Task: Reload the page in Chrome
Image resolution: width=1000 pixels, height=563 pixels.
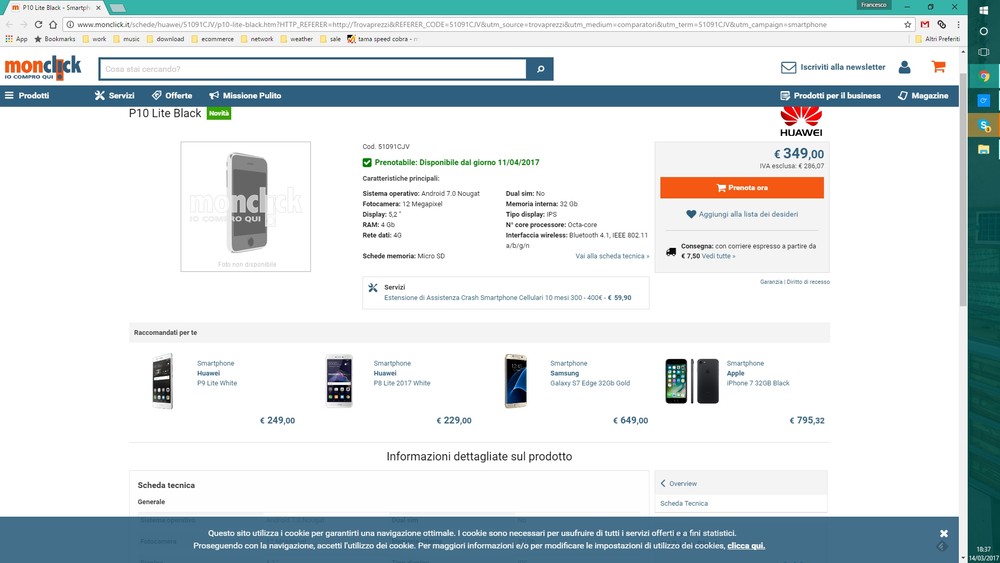Action: point(38,24)
